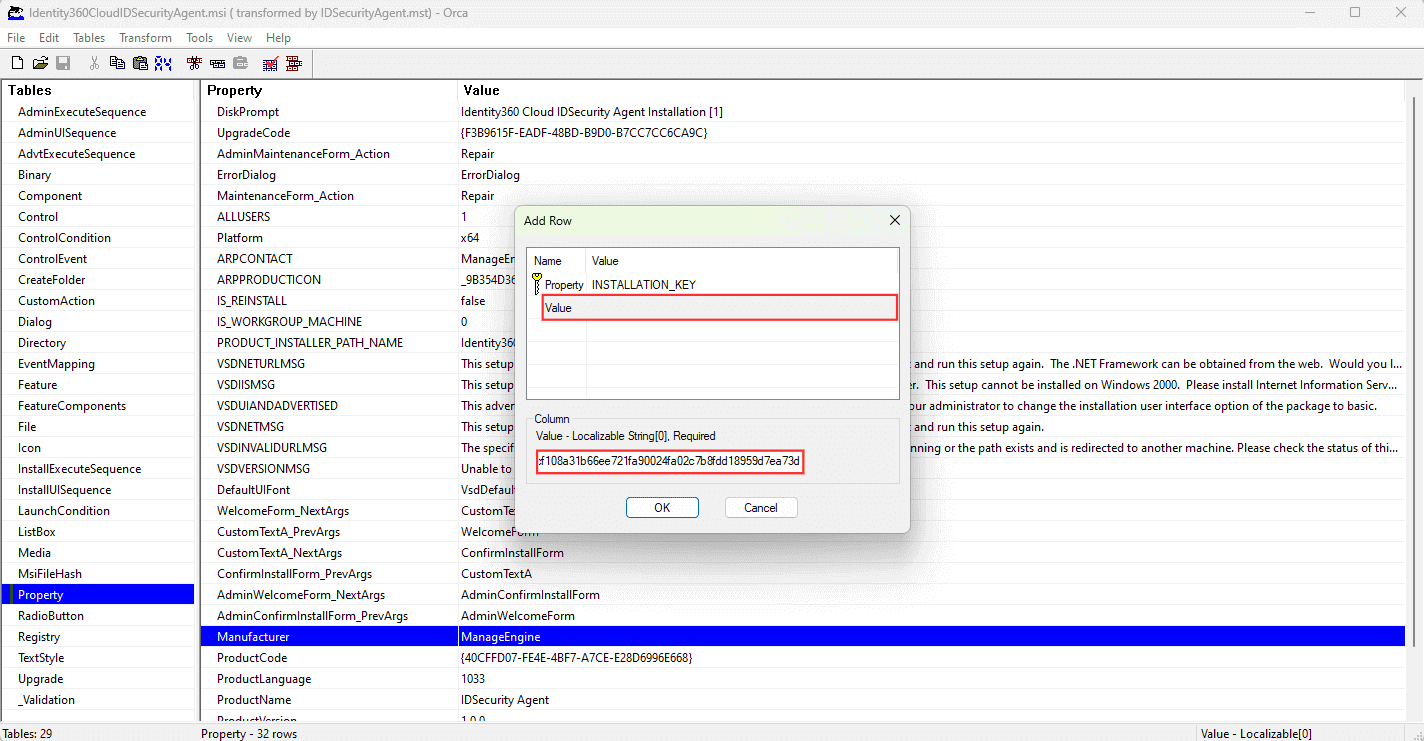Click the Orca app icon in title bar
Viewport: 1424px width, 741px height.
tap(15, 12)
